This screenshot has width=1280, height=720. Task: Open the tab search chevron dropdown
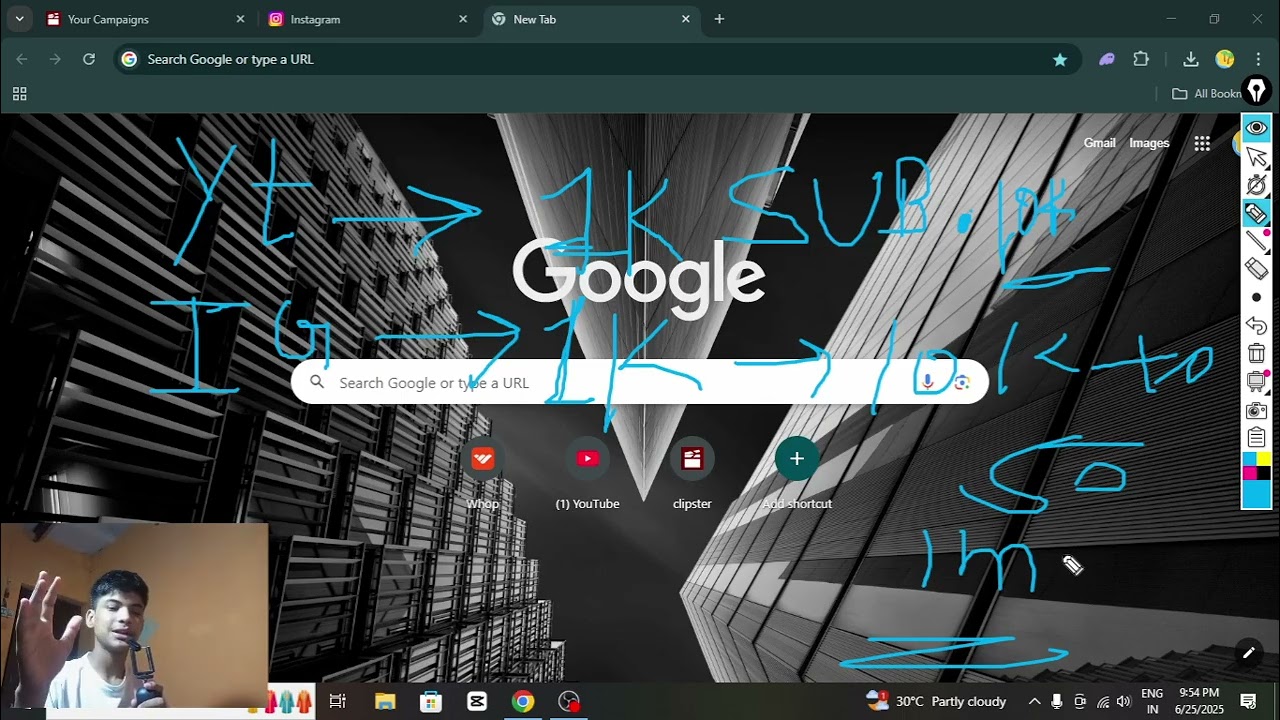coord(19,19)
